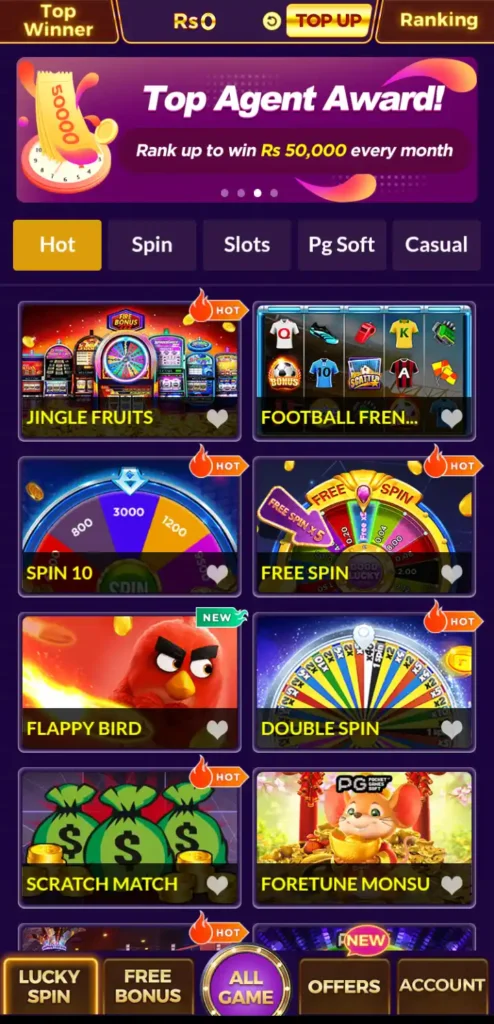494x1024 pixels.
Task: Go to fourth banner slide dot
Action: click(274, 193)
